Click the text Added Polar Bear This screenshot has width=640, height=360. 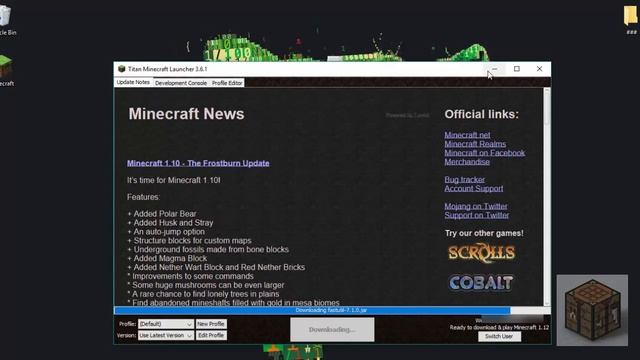click(x=165, y=214)
